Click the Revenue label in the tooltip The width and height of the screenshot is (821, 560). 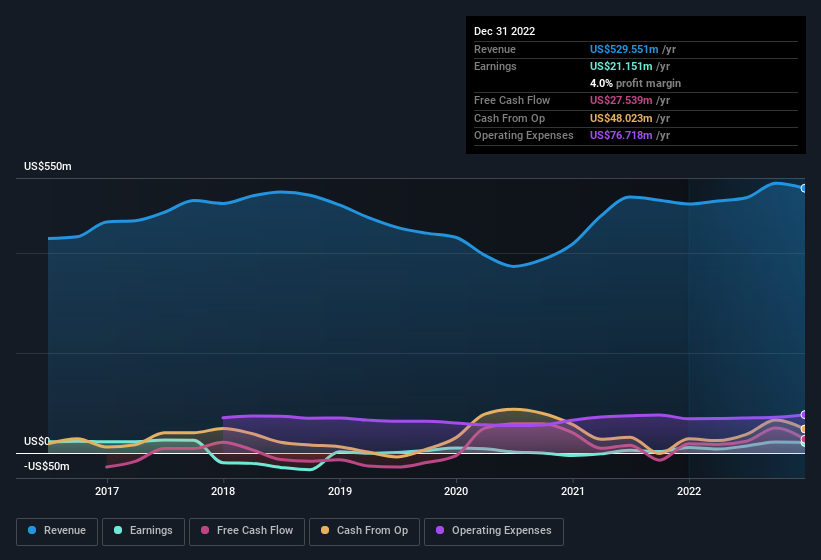click(495, 49)
